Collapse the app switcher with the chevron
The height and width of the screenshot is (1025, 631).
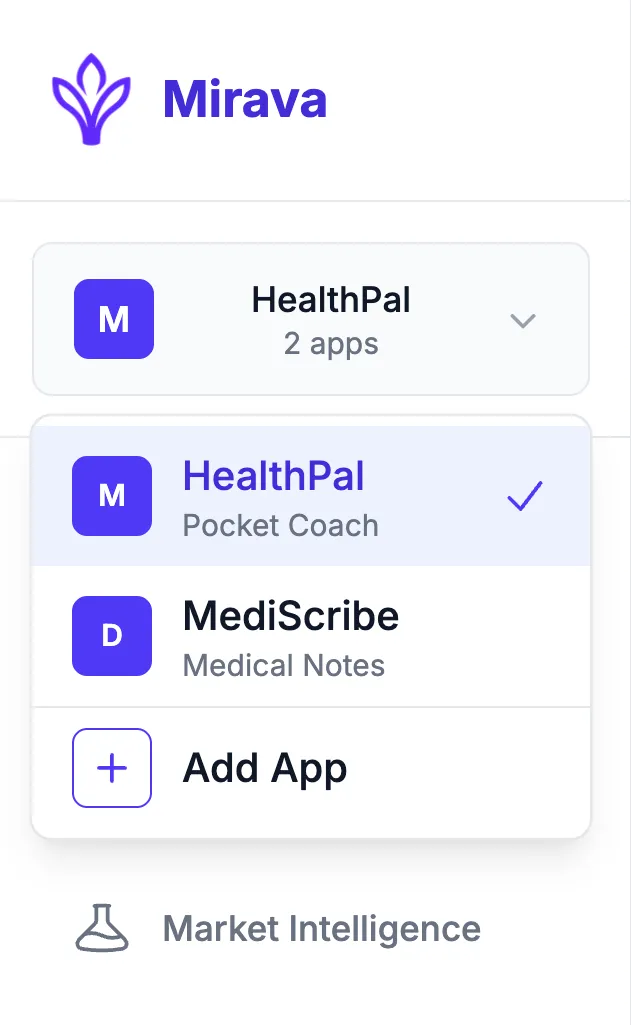pyautogui.click(x=523, y=322)
